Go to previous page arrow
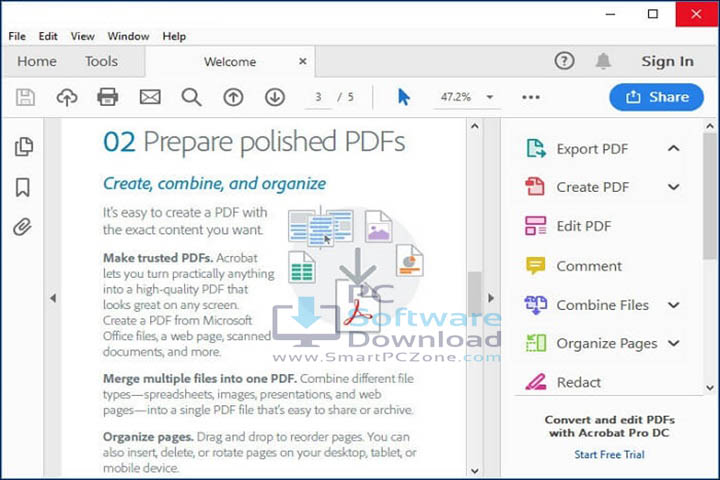The width and height of the screenshot is (720, 480). (233, 97)
